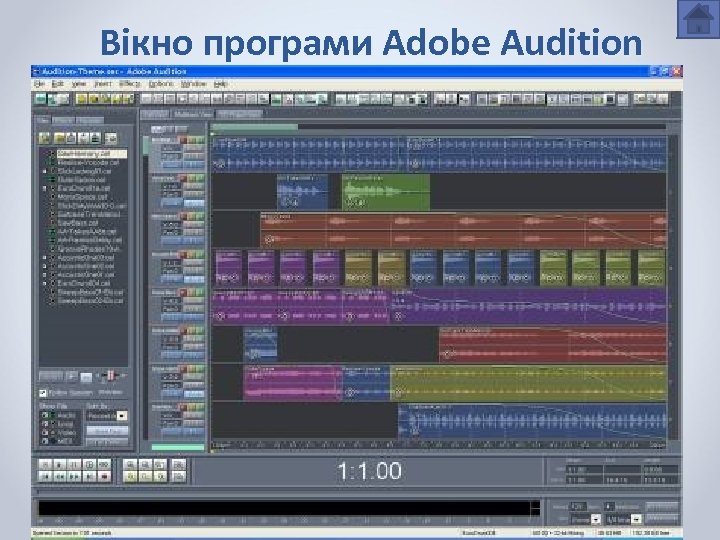The height and width of the screenshot is (540, 720).
Task: Click the large 1:1.00 time display
Action: click(370, 471)
